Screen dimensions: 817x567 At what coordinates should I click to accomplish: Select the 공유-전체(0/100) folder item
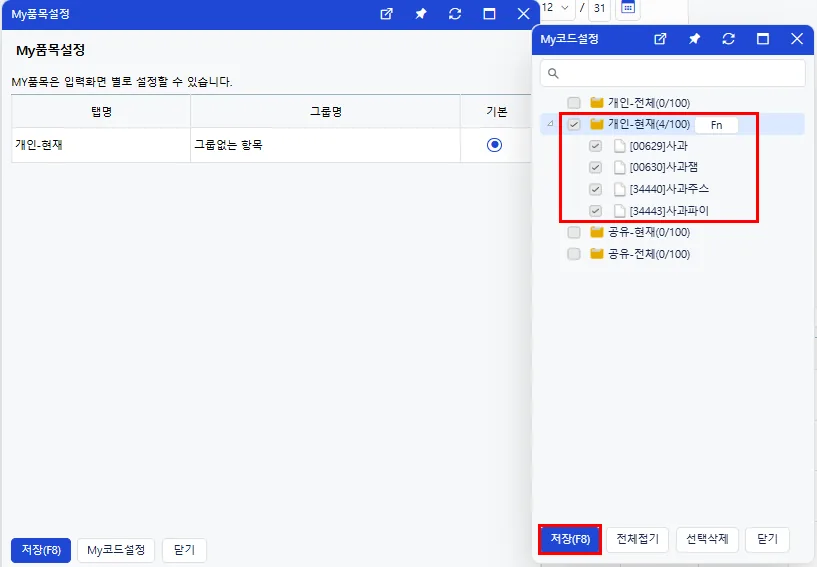pyautogui.click(x=649, y=254)
